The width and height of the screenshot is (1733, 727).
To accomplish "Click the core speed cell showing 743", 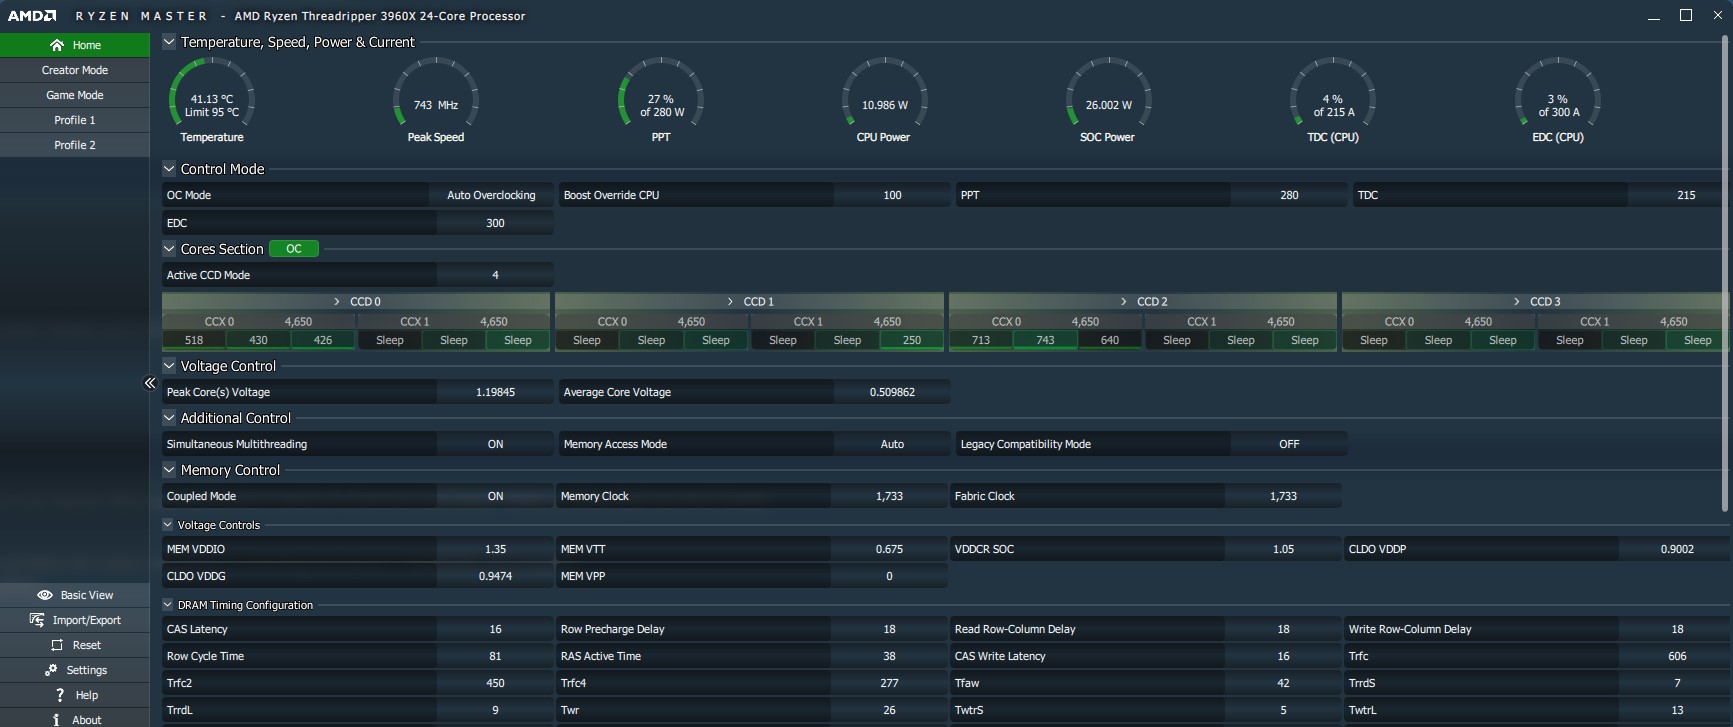I will point(1045,340).
